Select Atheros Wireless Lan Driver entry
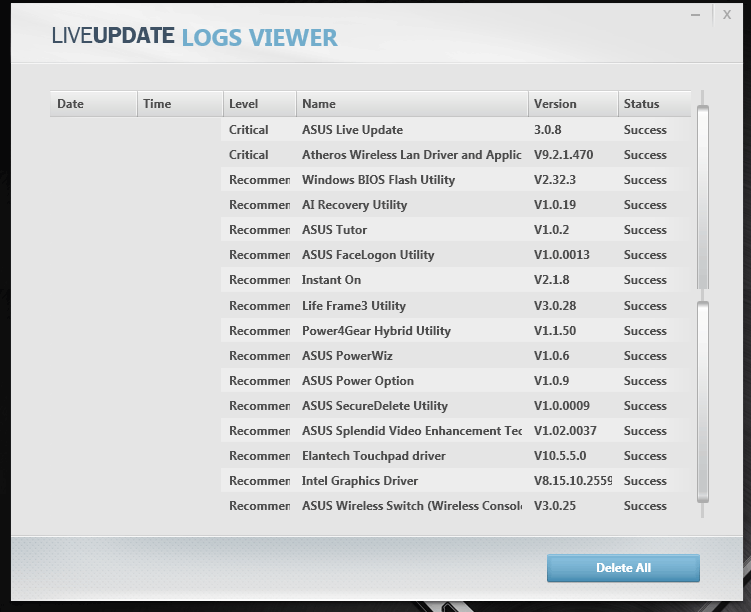The height and width of the screenshot is (612, 751). (x=455, y=155)
